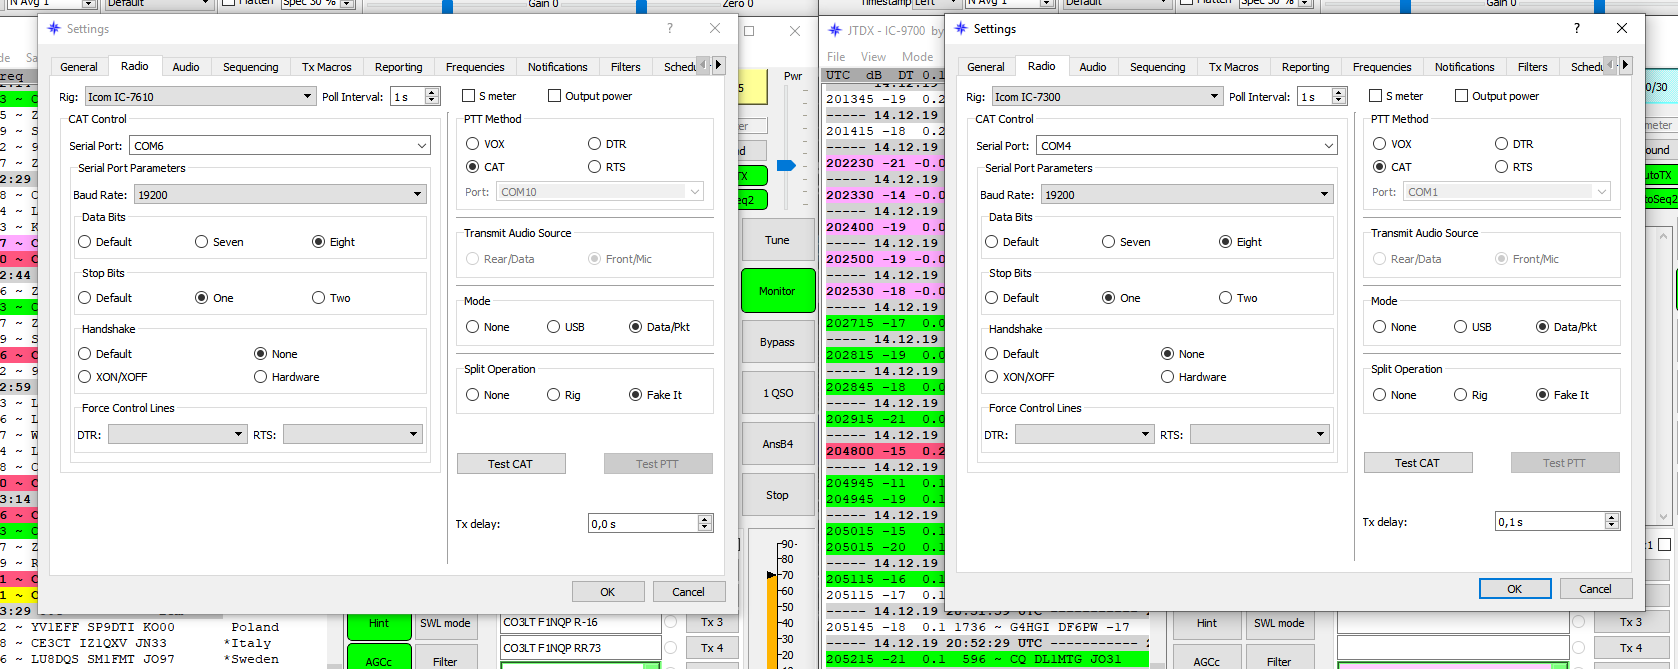1678x669 pixels.
Task: Expand the Serial Port dropdown showing COM4
Action: point(1187,146)
